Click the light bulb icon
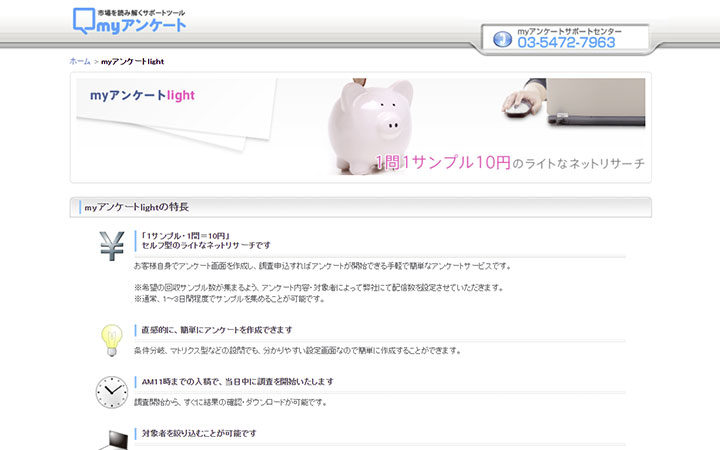This screenshot has height=450, width=720. click(x=112, y=340)
